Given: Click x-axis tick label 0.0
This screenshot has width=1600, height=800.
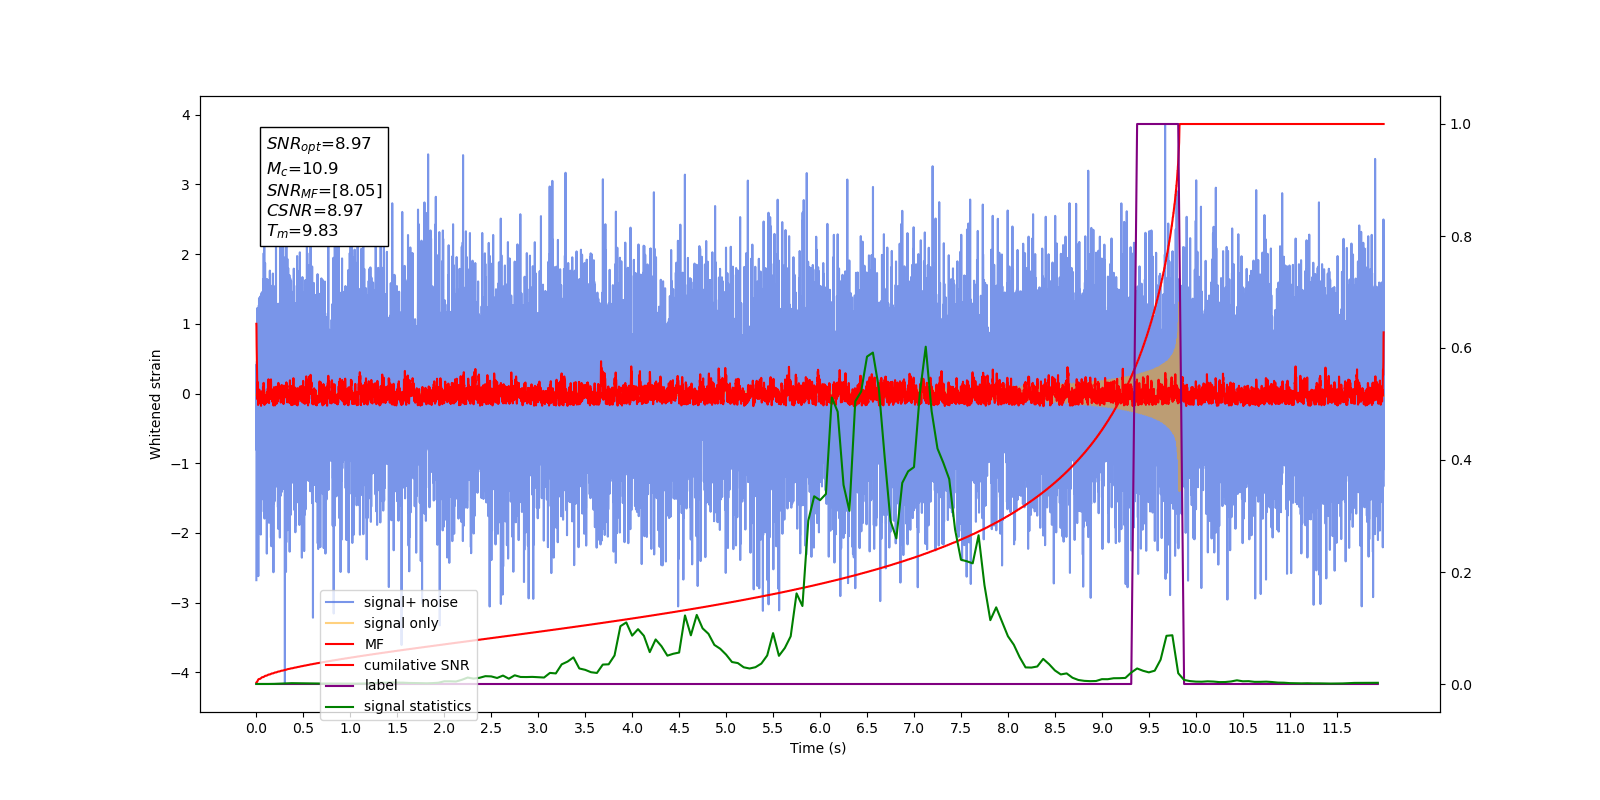Looking at the screenshot, I should [256, 728].
